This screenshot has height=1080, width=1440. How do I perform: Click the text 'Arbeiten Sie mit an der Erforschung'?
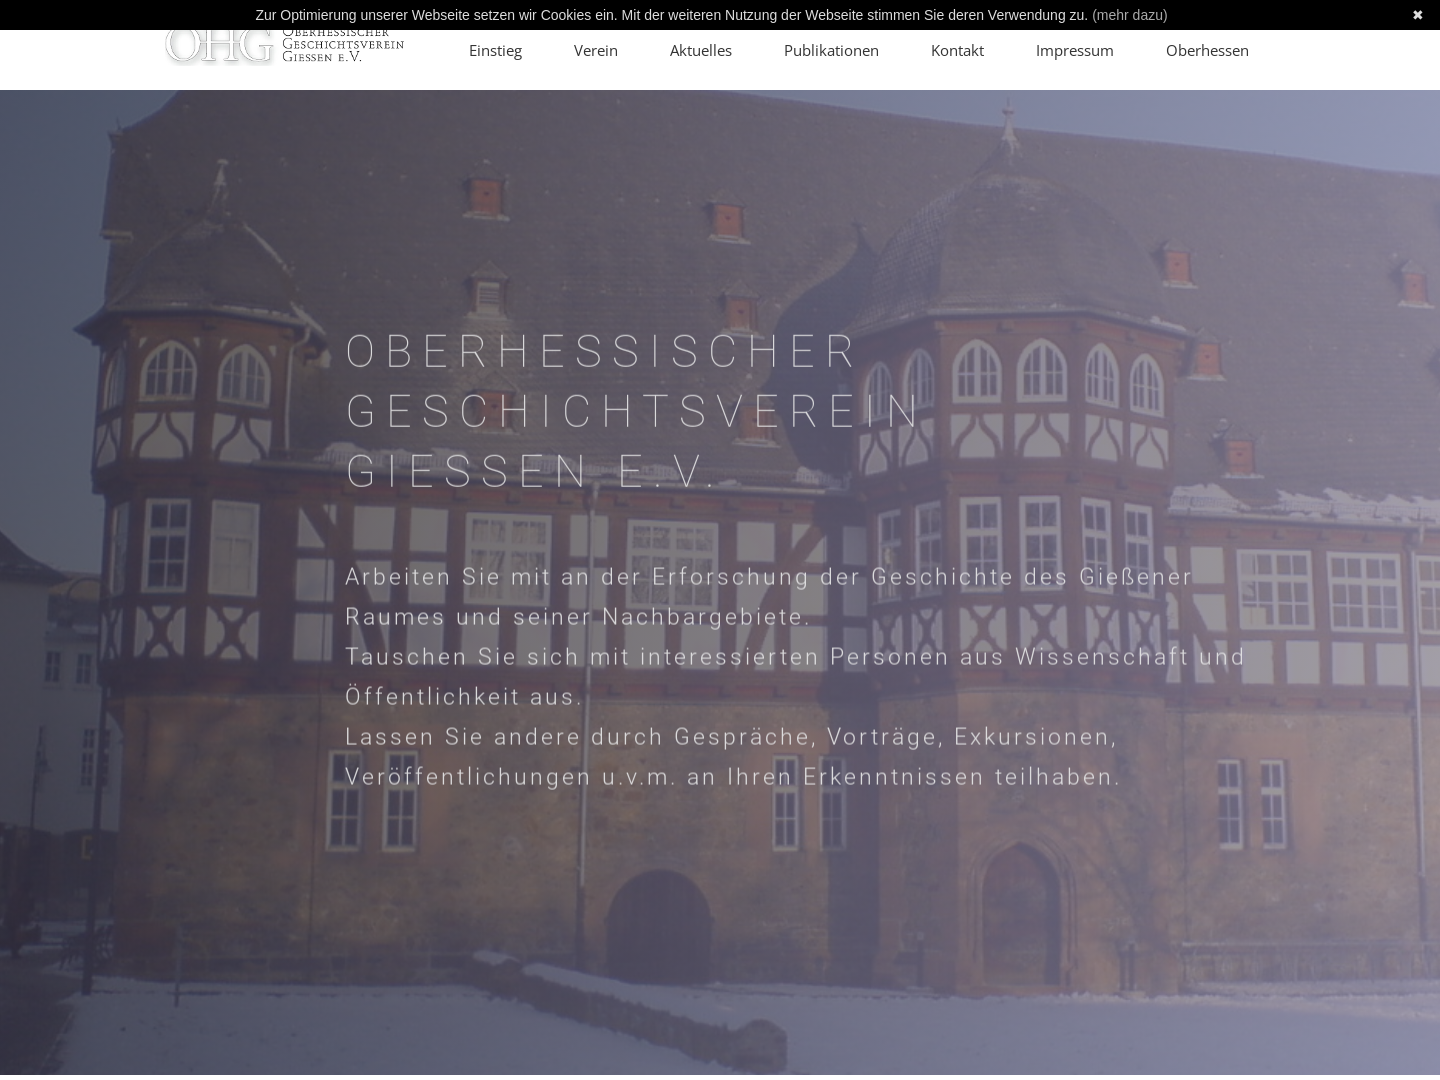pyautogui.click(x=577, y=577)
